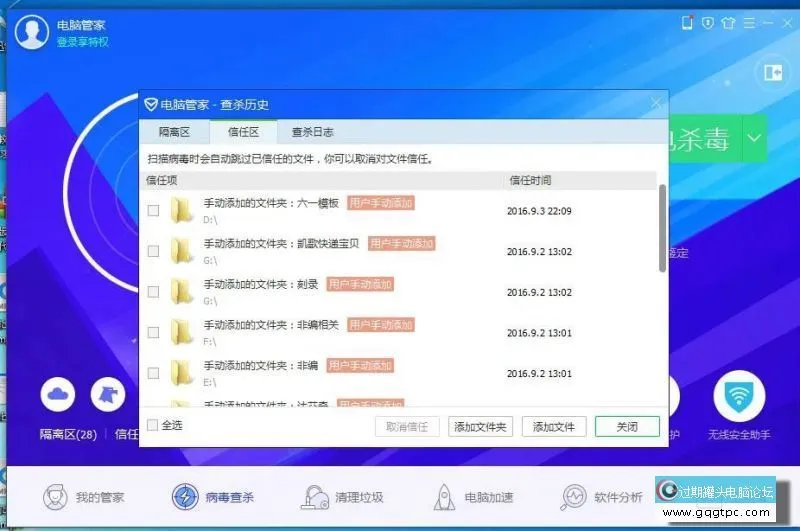Click the 关闭 button
Viewport: 800px width, 531px height.
coord(627,426)
